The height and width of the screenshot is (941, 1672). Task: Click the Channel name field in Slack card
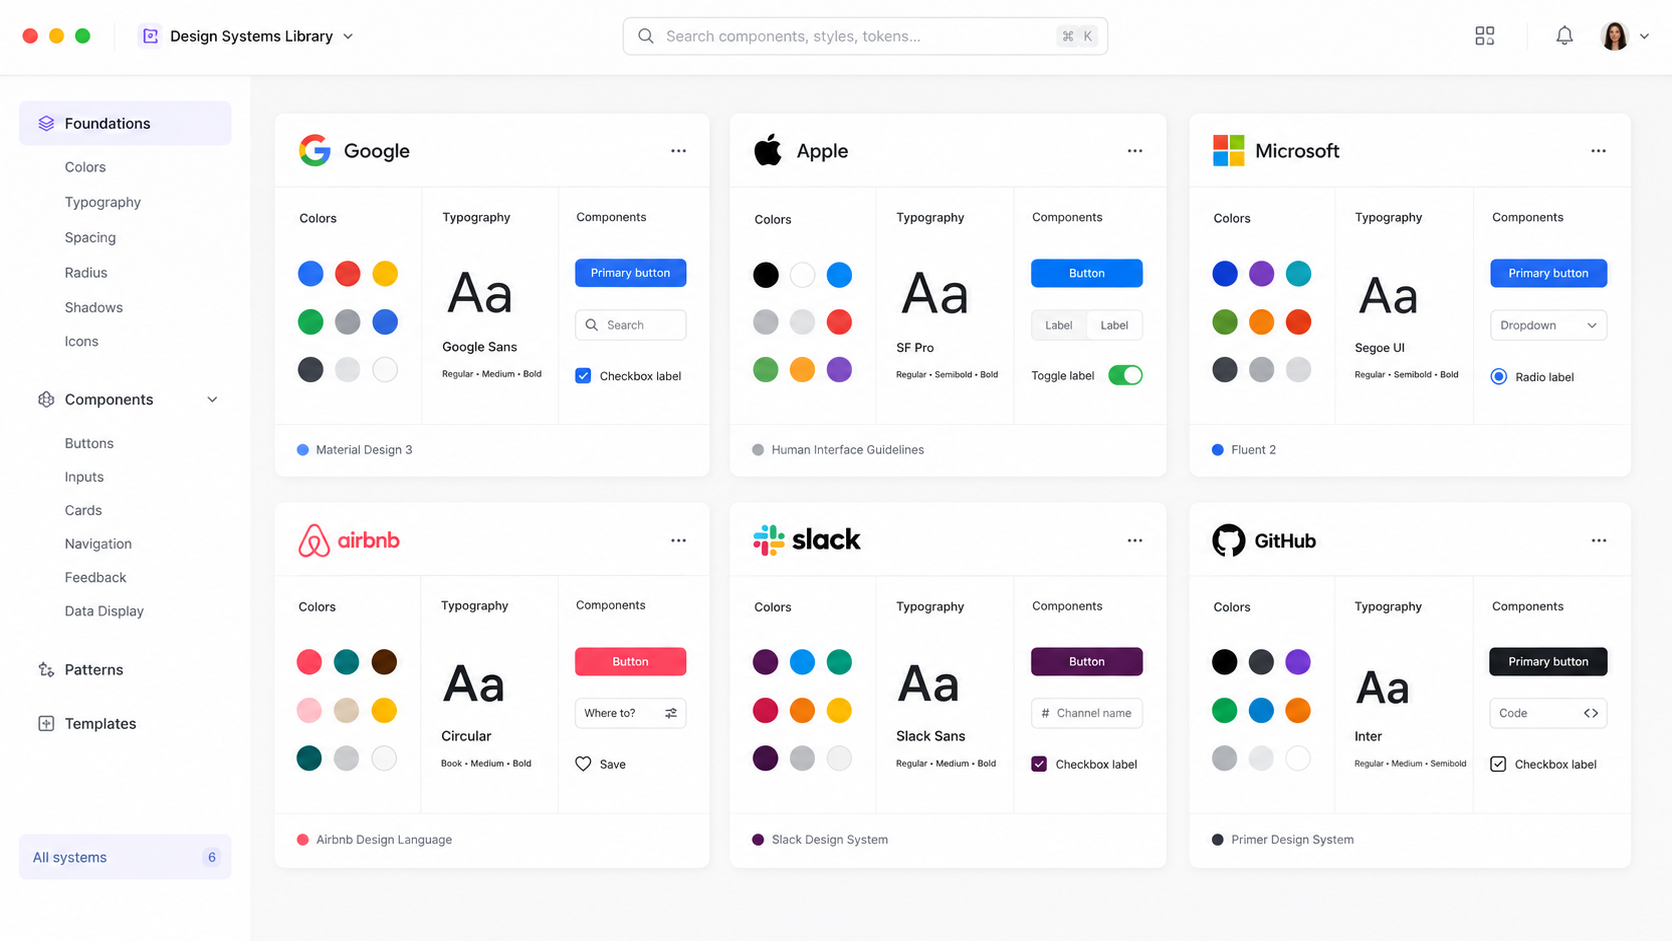pyautogui.click(x=1086, y=713)
